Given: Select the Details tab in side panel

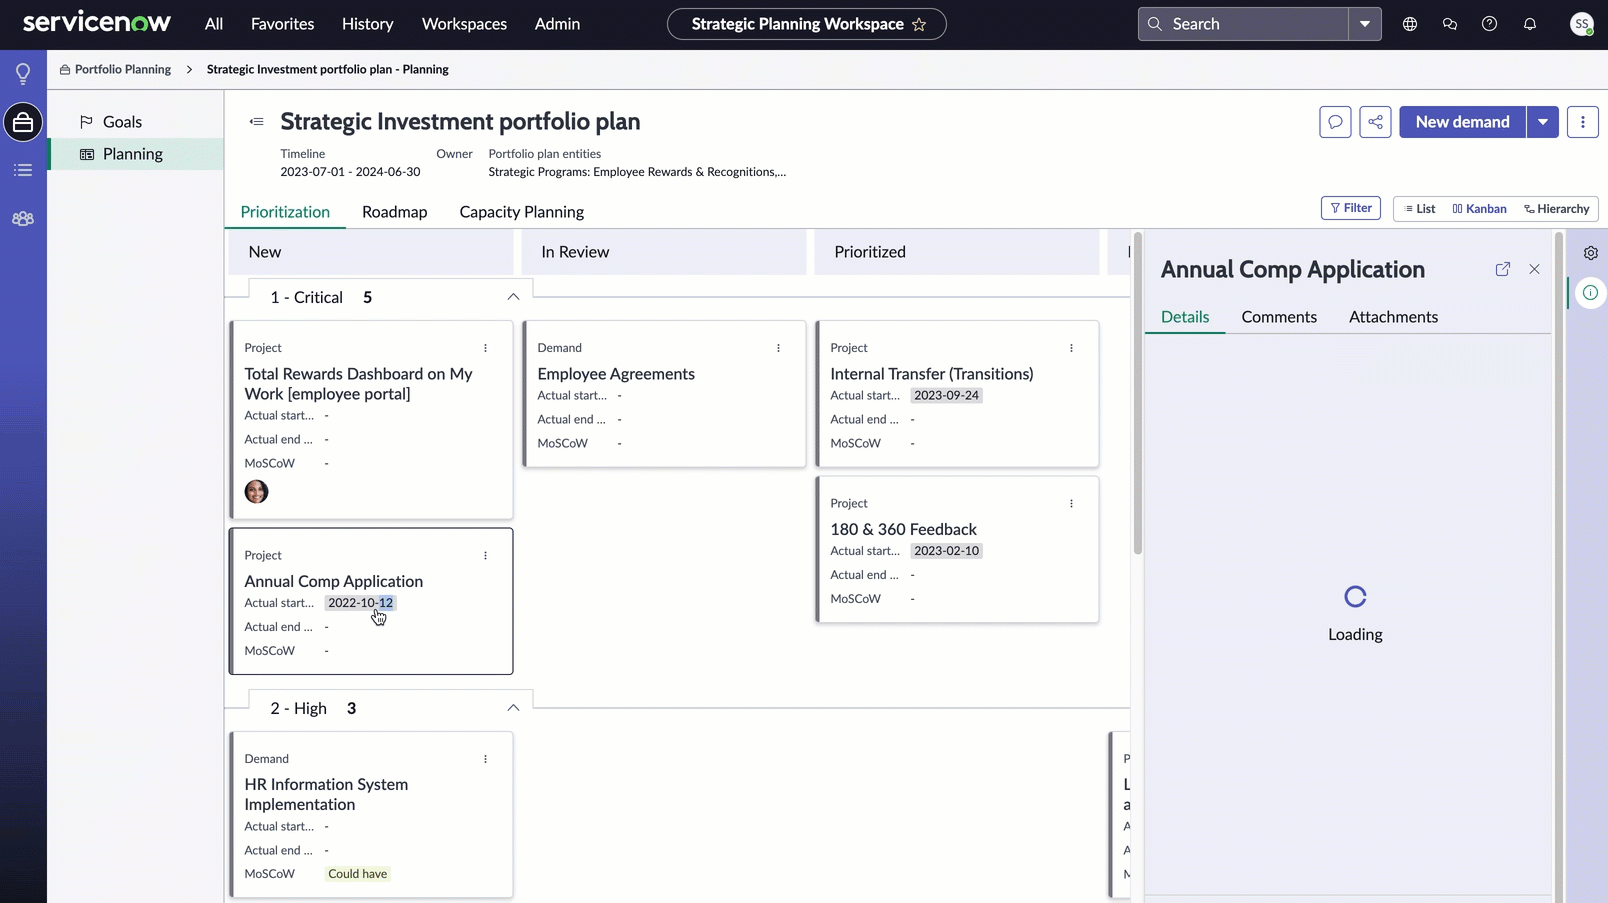Looking at the screenshot, I should coord(1185,317).
